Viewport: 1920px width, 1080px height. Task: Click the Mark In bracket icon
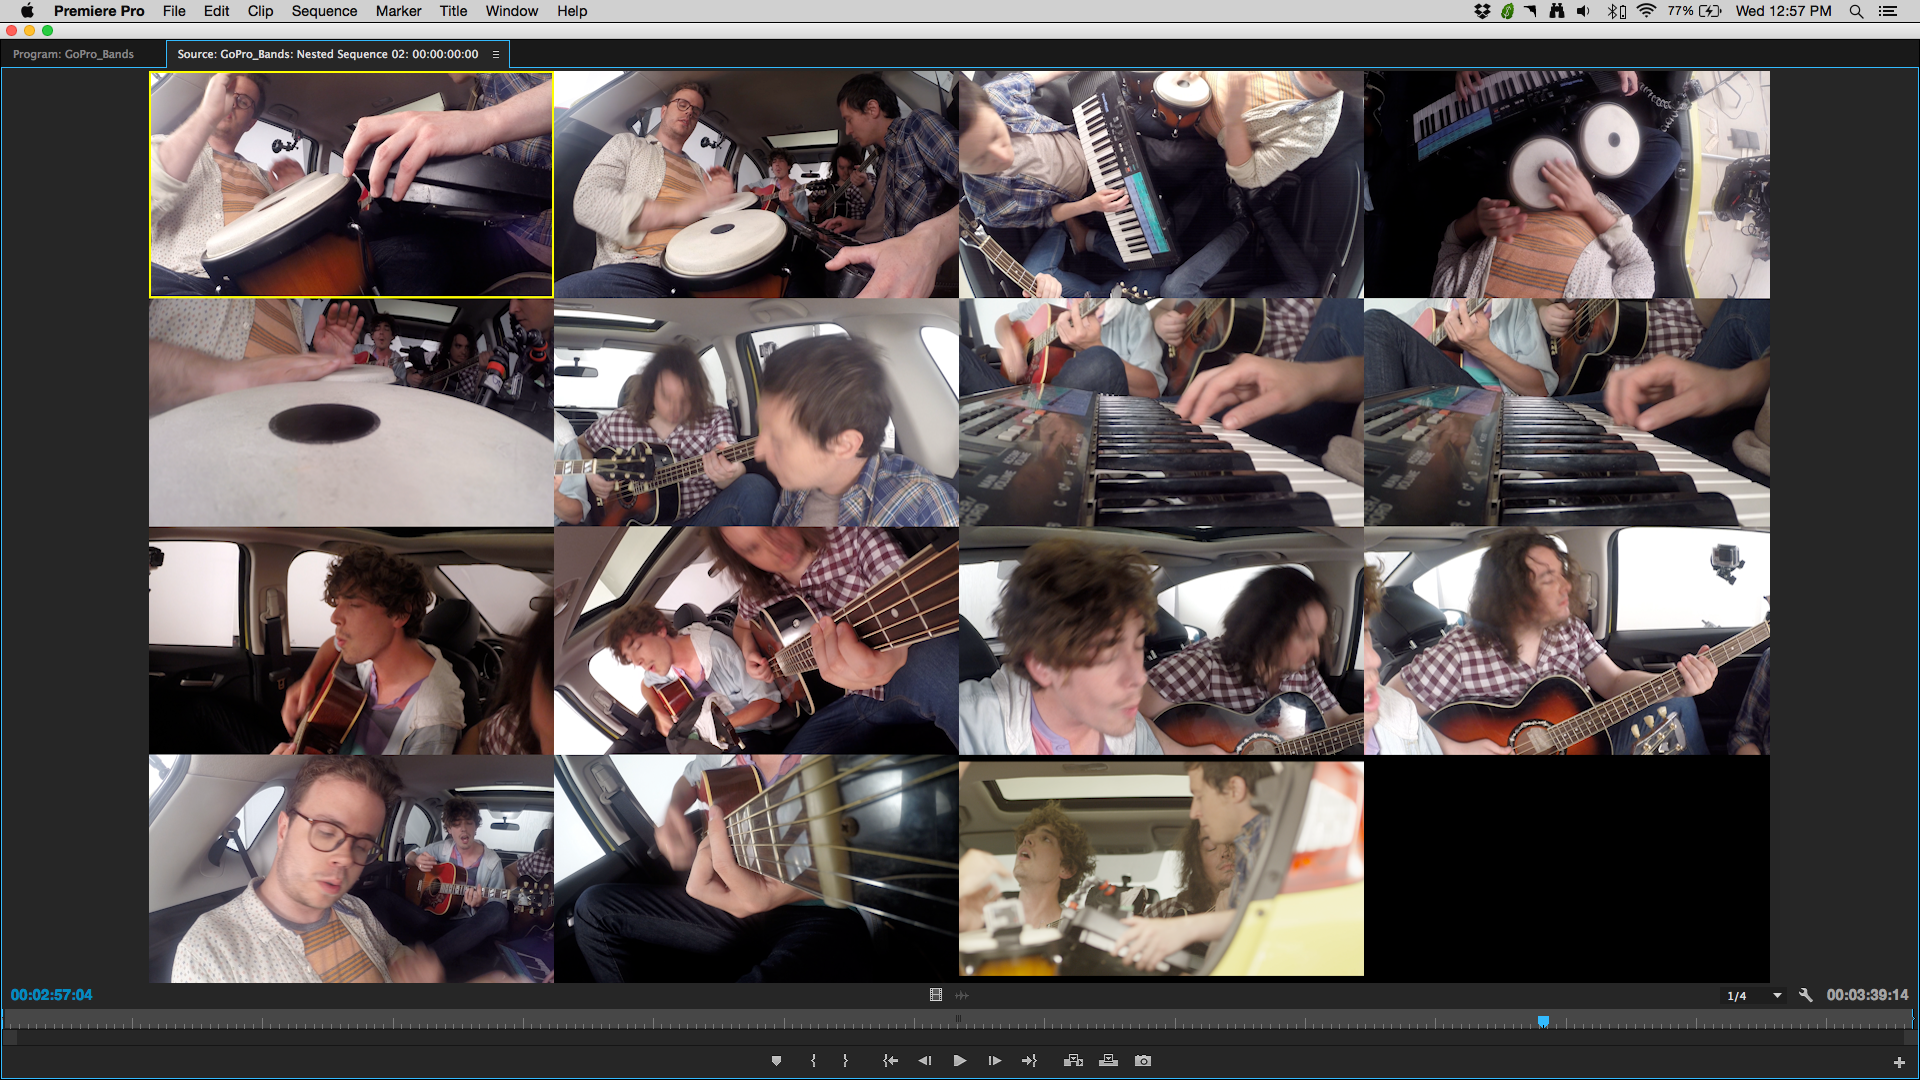pos(813,1061)
